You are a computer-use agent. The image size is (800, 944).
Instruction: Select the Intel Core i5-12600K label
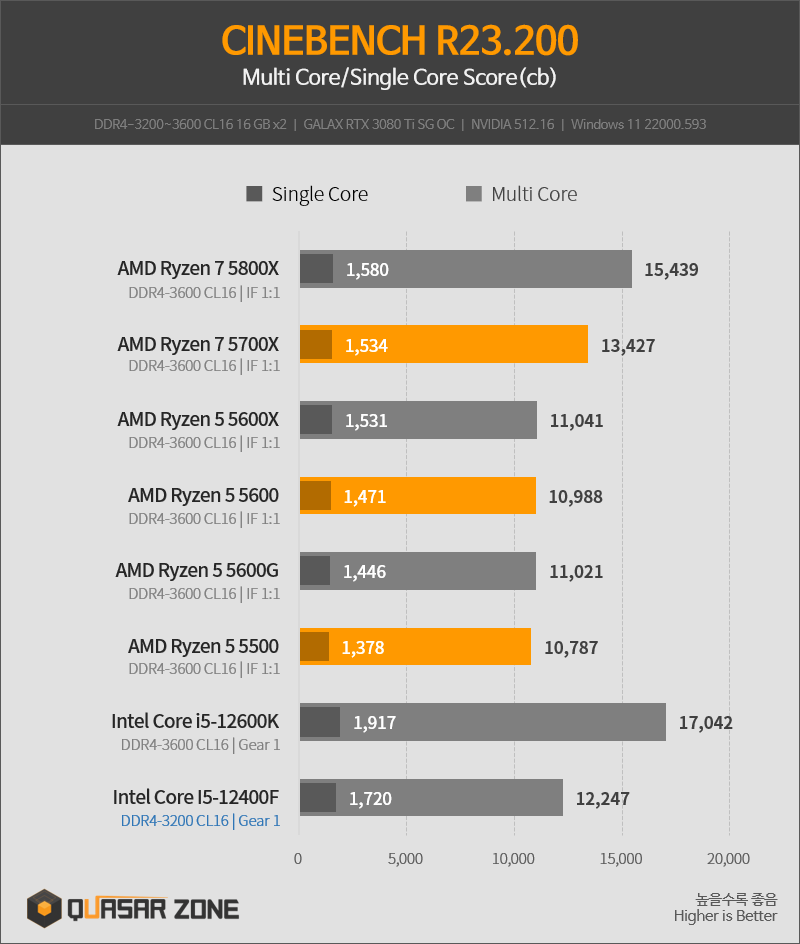195,721
